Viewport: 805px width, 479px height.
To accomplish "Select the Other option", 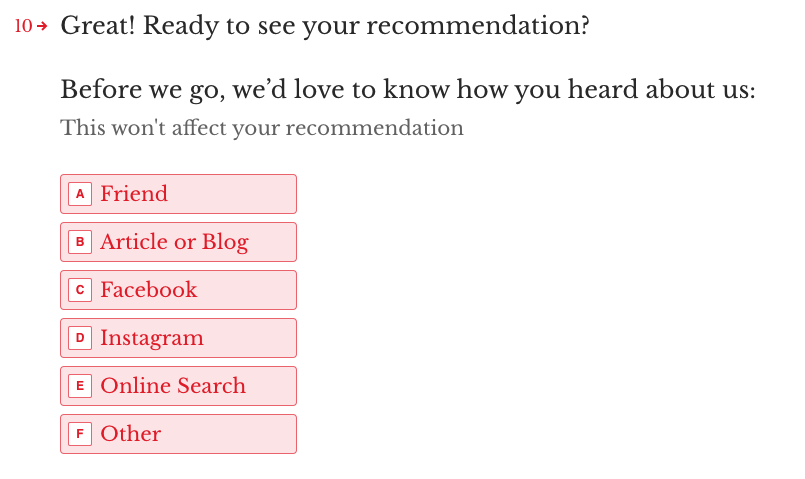I will [x=178, y=434].
